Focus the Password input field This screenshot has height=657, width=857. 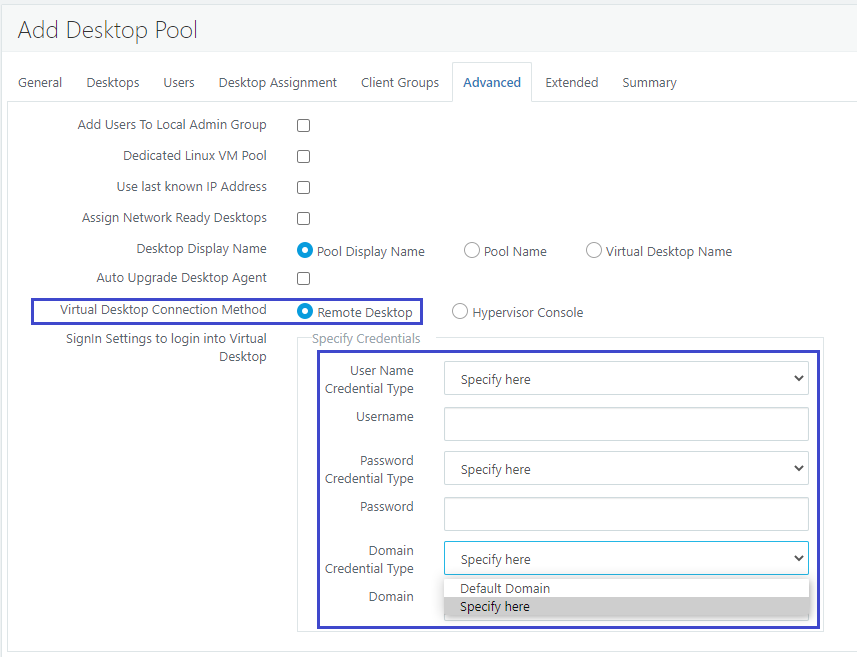point(626,514)
